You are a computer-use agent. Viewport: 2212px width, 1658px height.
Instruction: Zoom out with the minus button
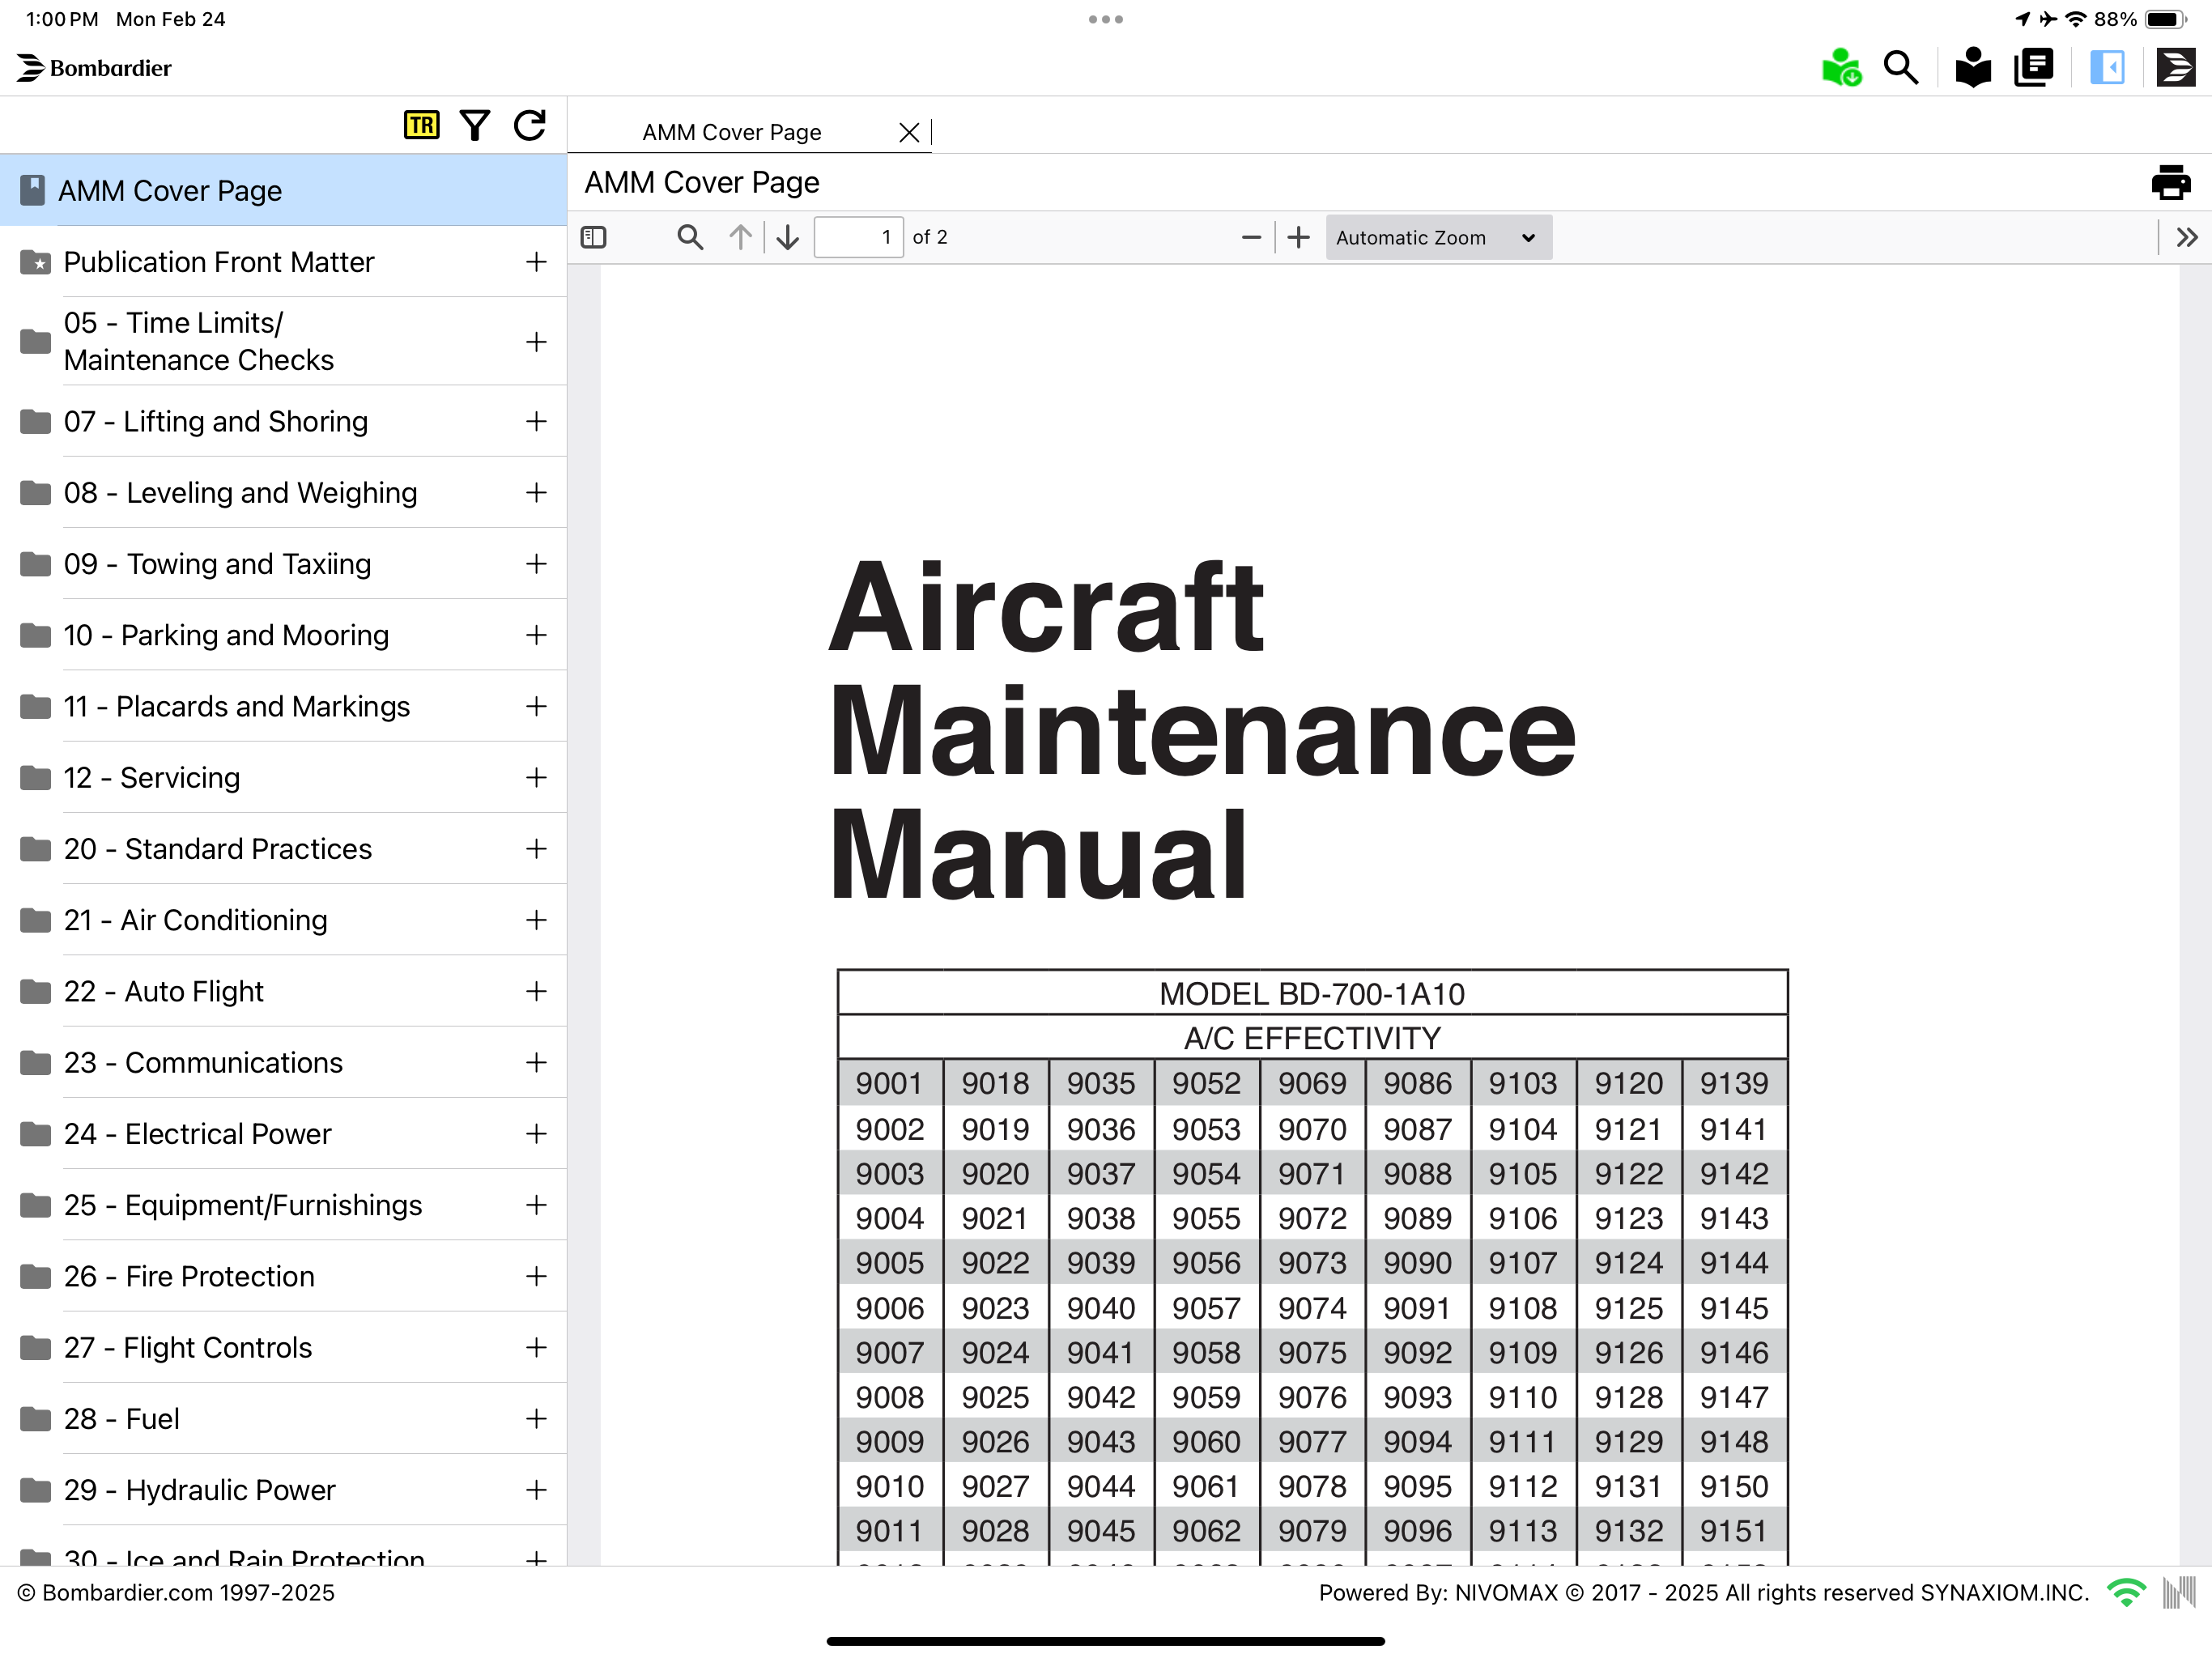click(1250, 237)
